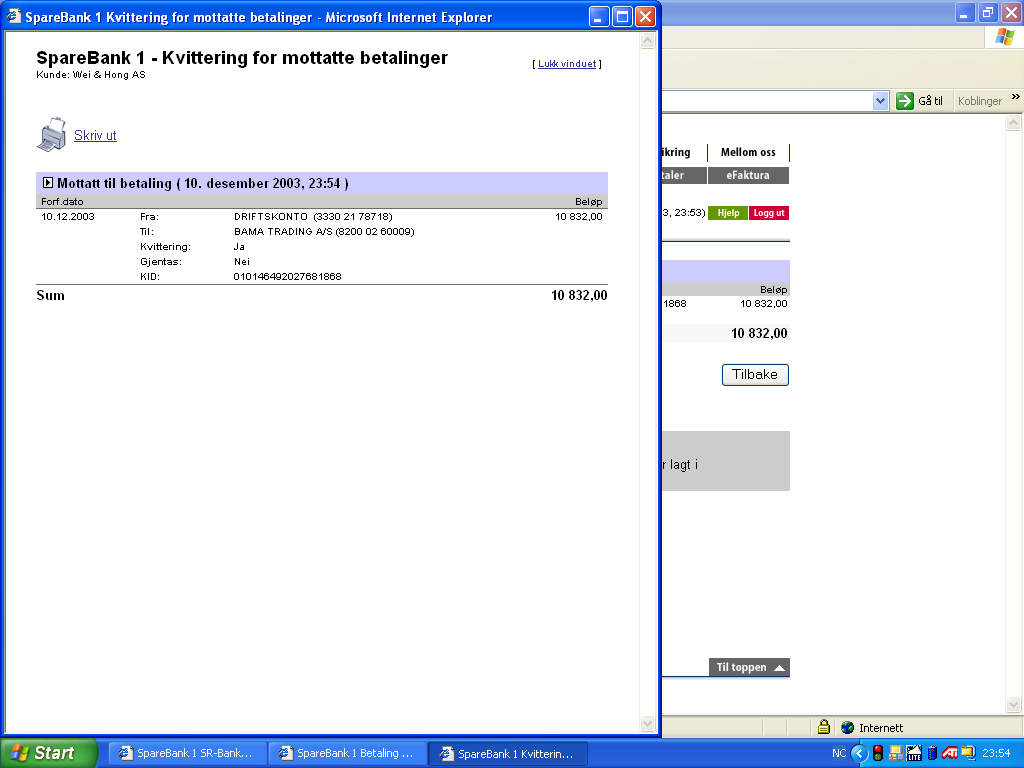Minimize the background browser window
Image resolution: width=1024 pixels, height=768 pixels.
click(x=965, y=12)
